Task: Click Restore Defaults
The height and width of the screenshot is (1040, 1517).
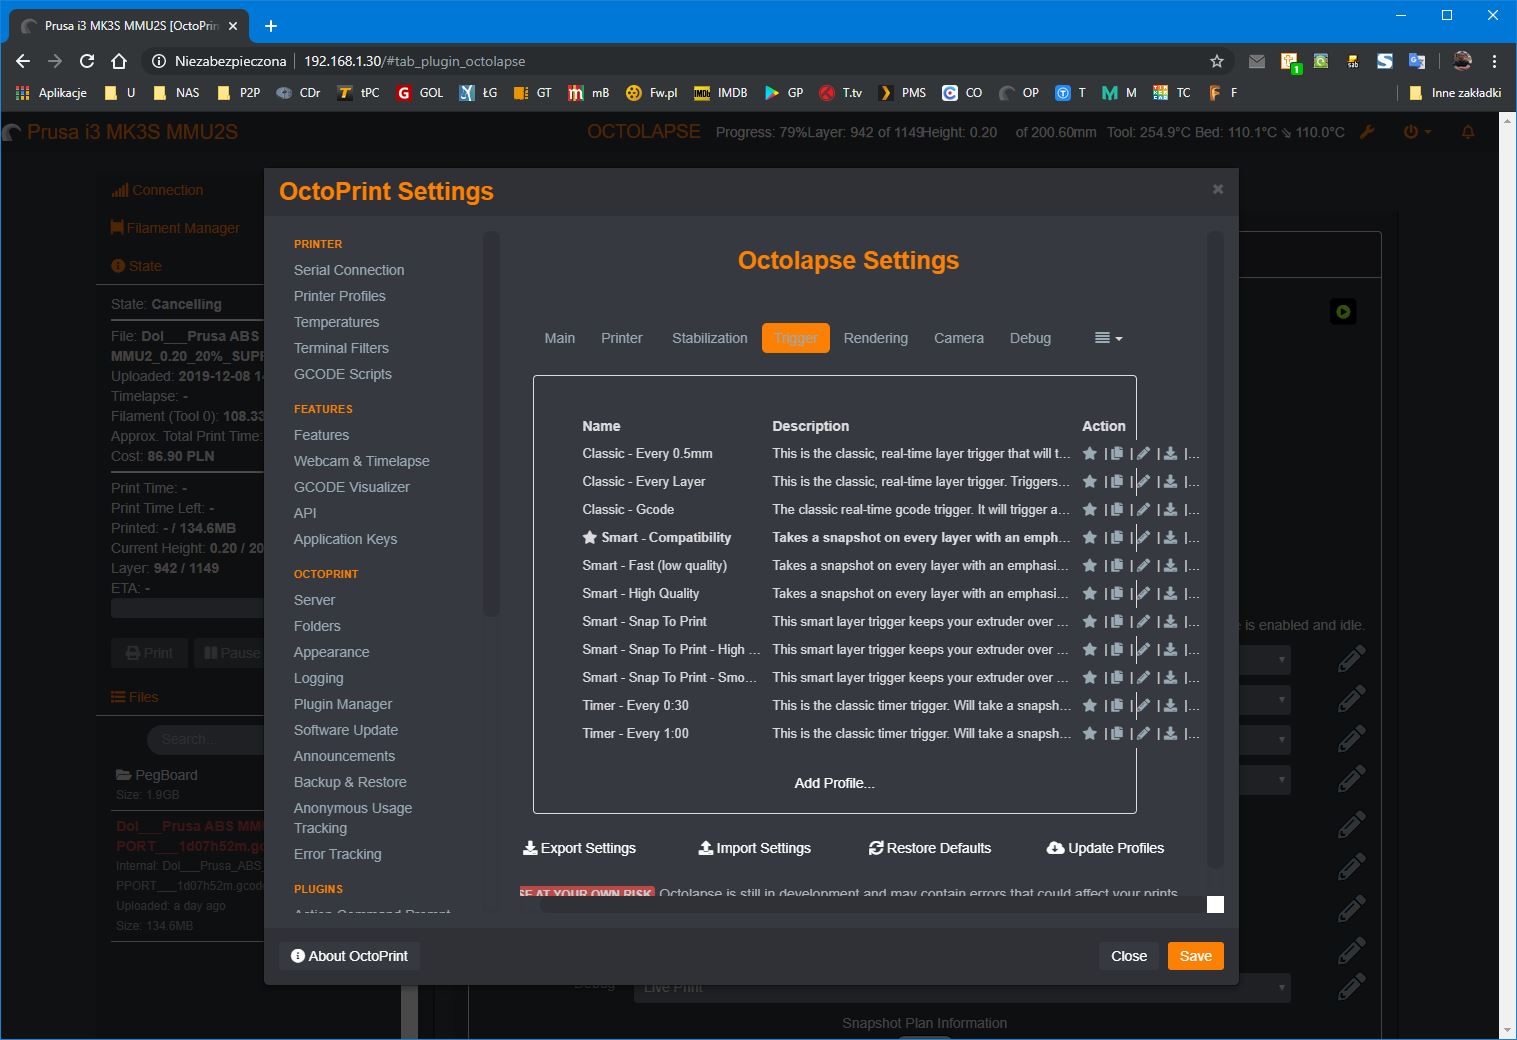Action: tap(930, 848)
